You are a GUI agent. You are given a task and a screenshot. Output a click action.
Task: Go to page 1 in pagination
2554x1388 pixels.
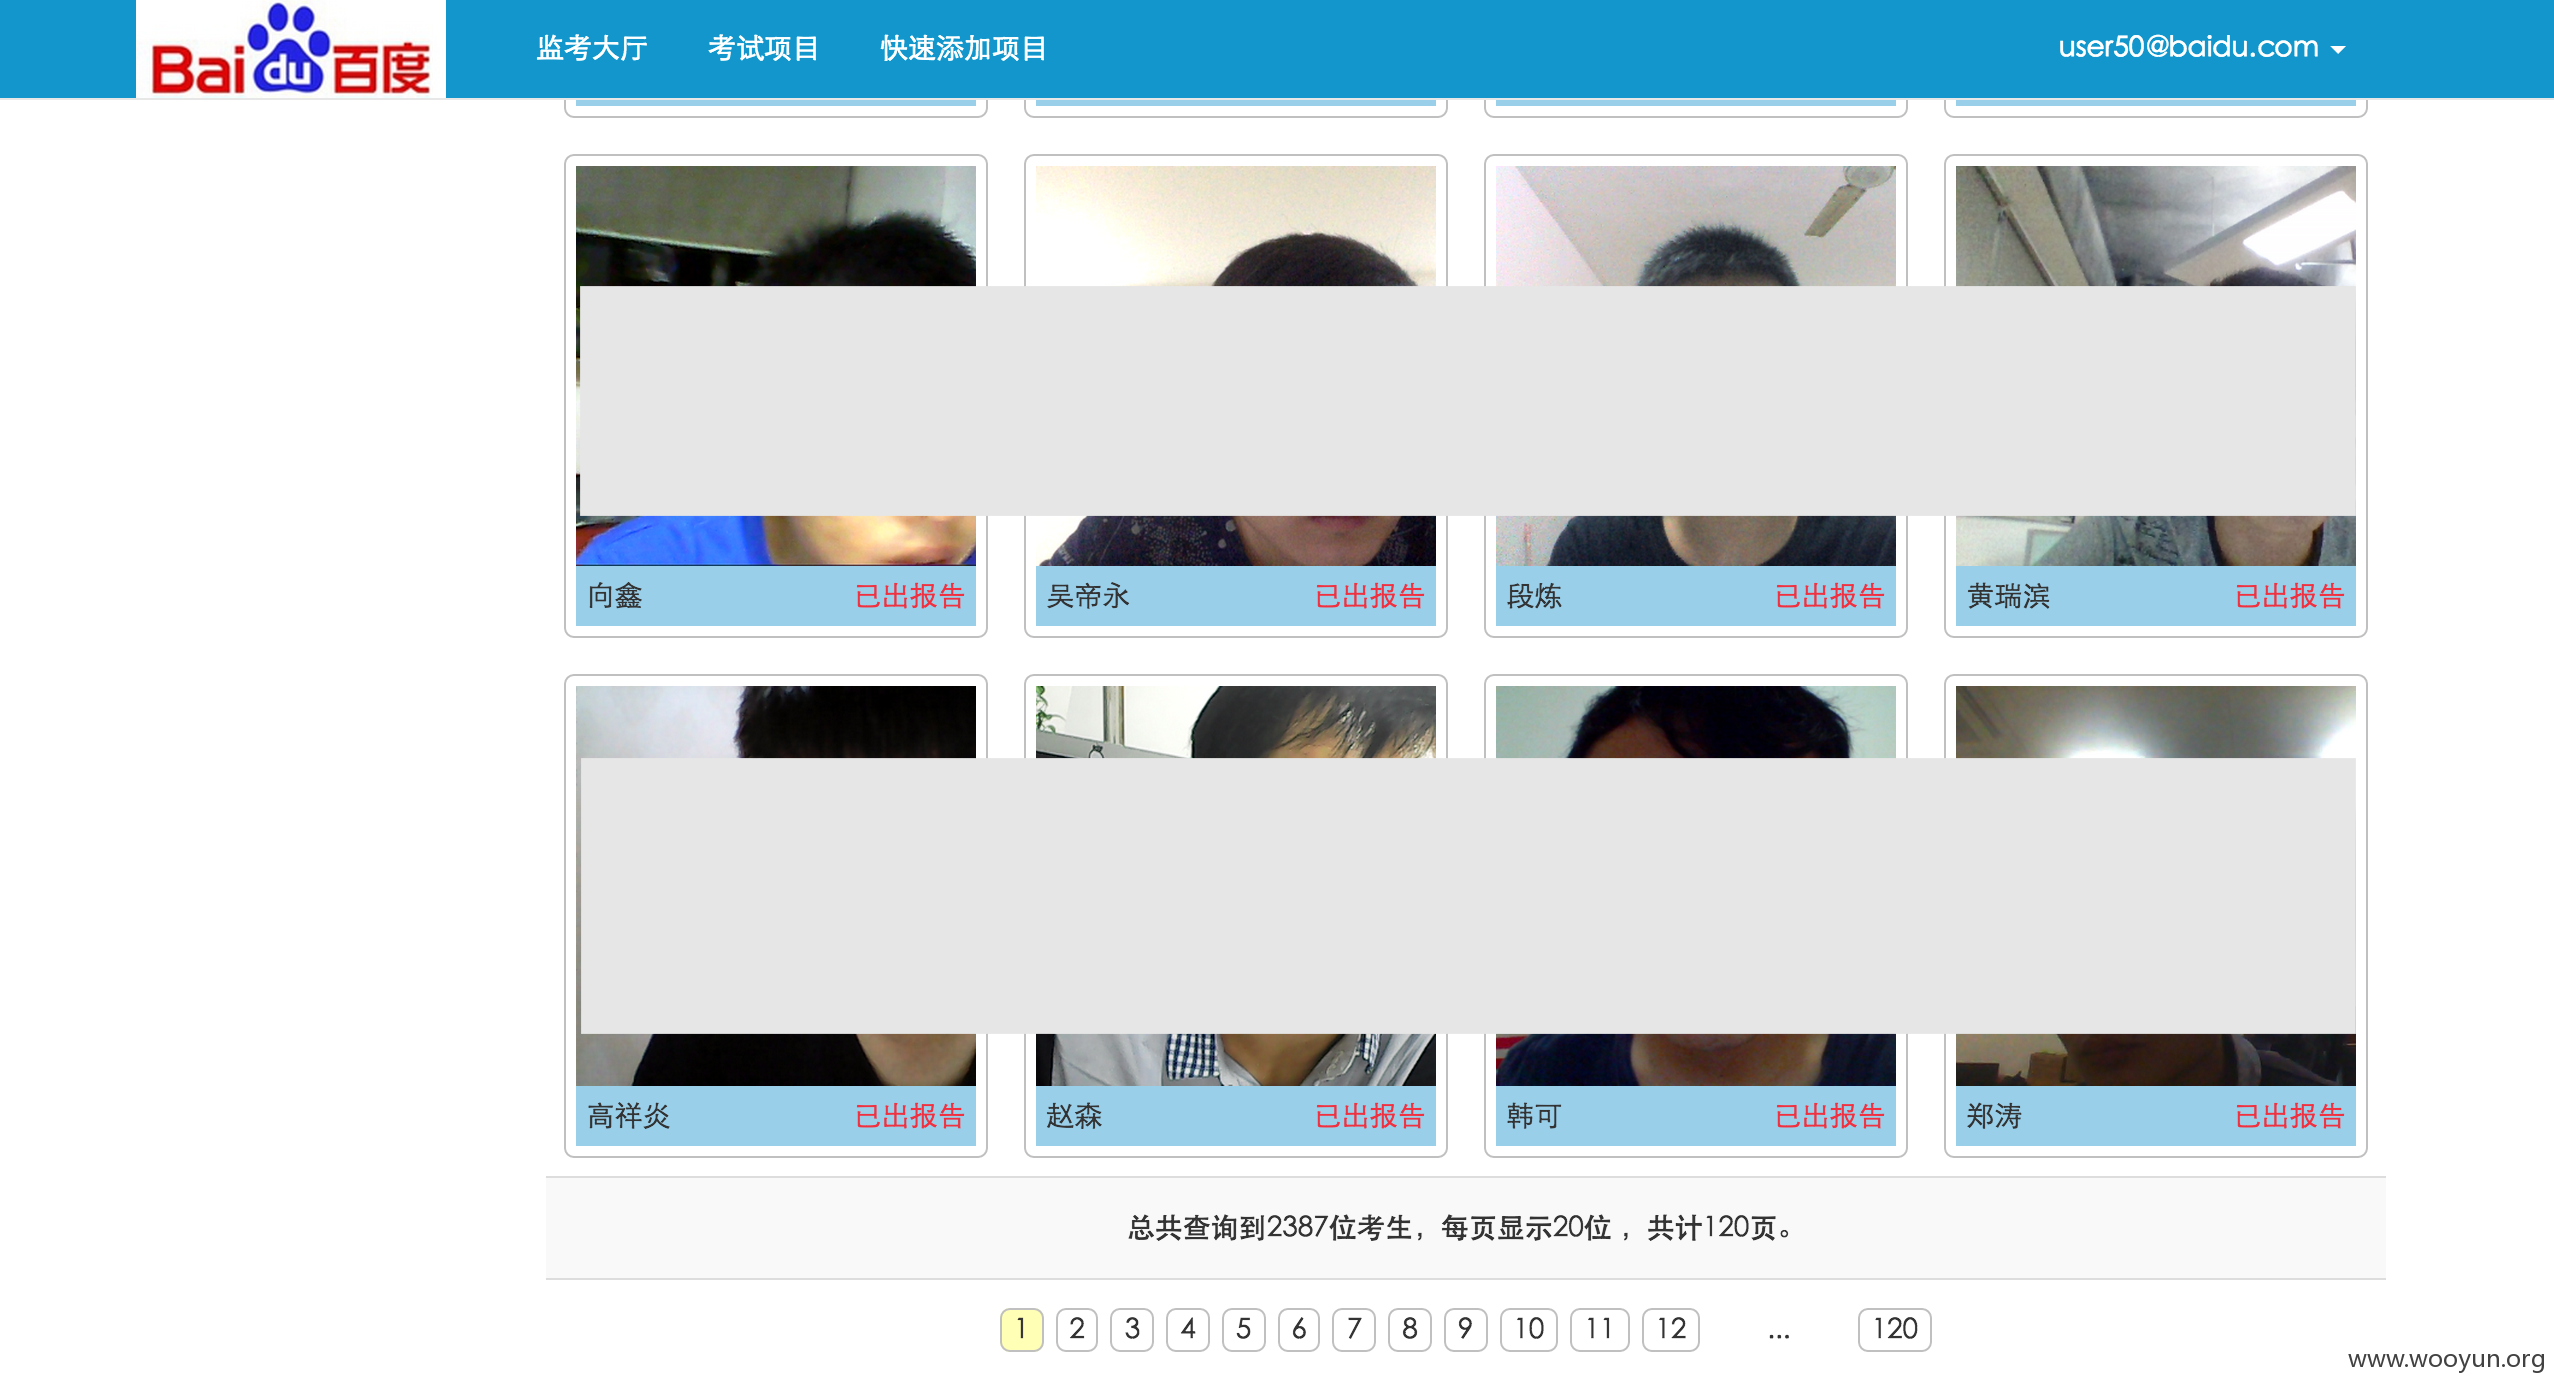tap(1021, 1329)
